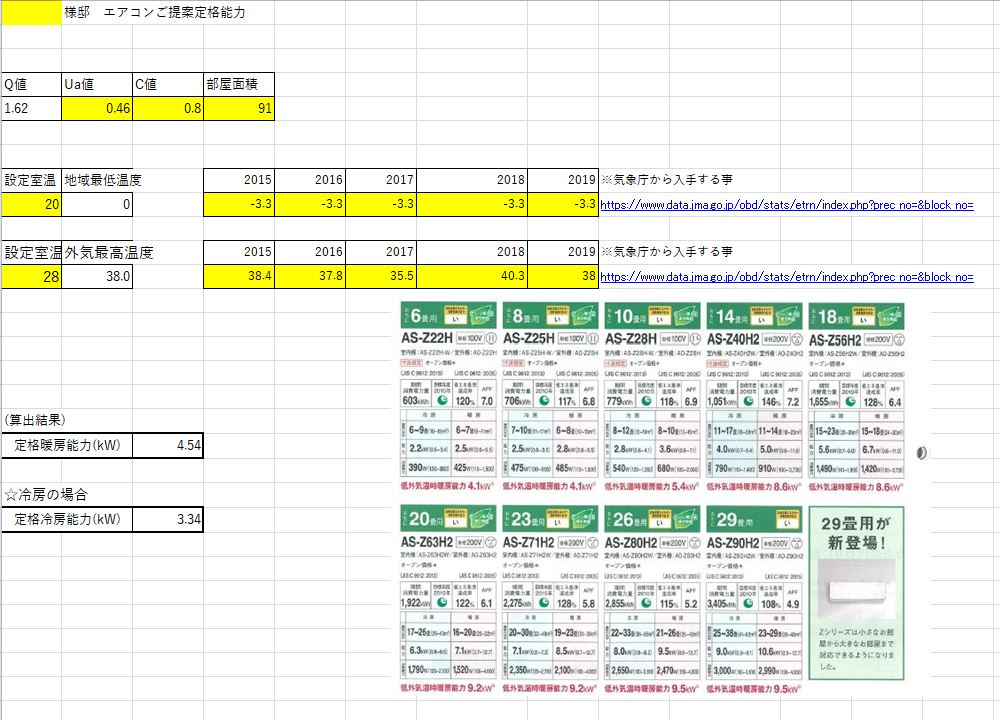
Task: Select the ☆冷房の場合 label cell
Action: coord(46,494)
